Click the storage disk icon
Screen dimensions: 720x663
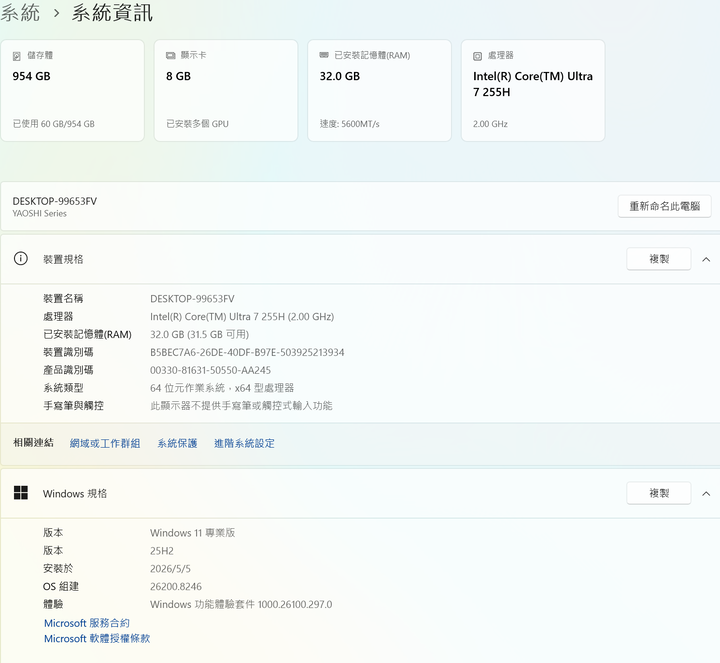tap(17, 56)
